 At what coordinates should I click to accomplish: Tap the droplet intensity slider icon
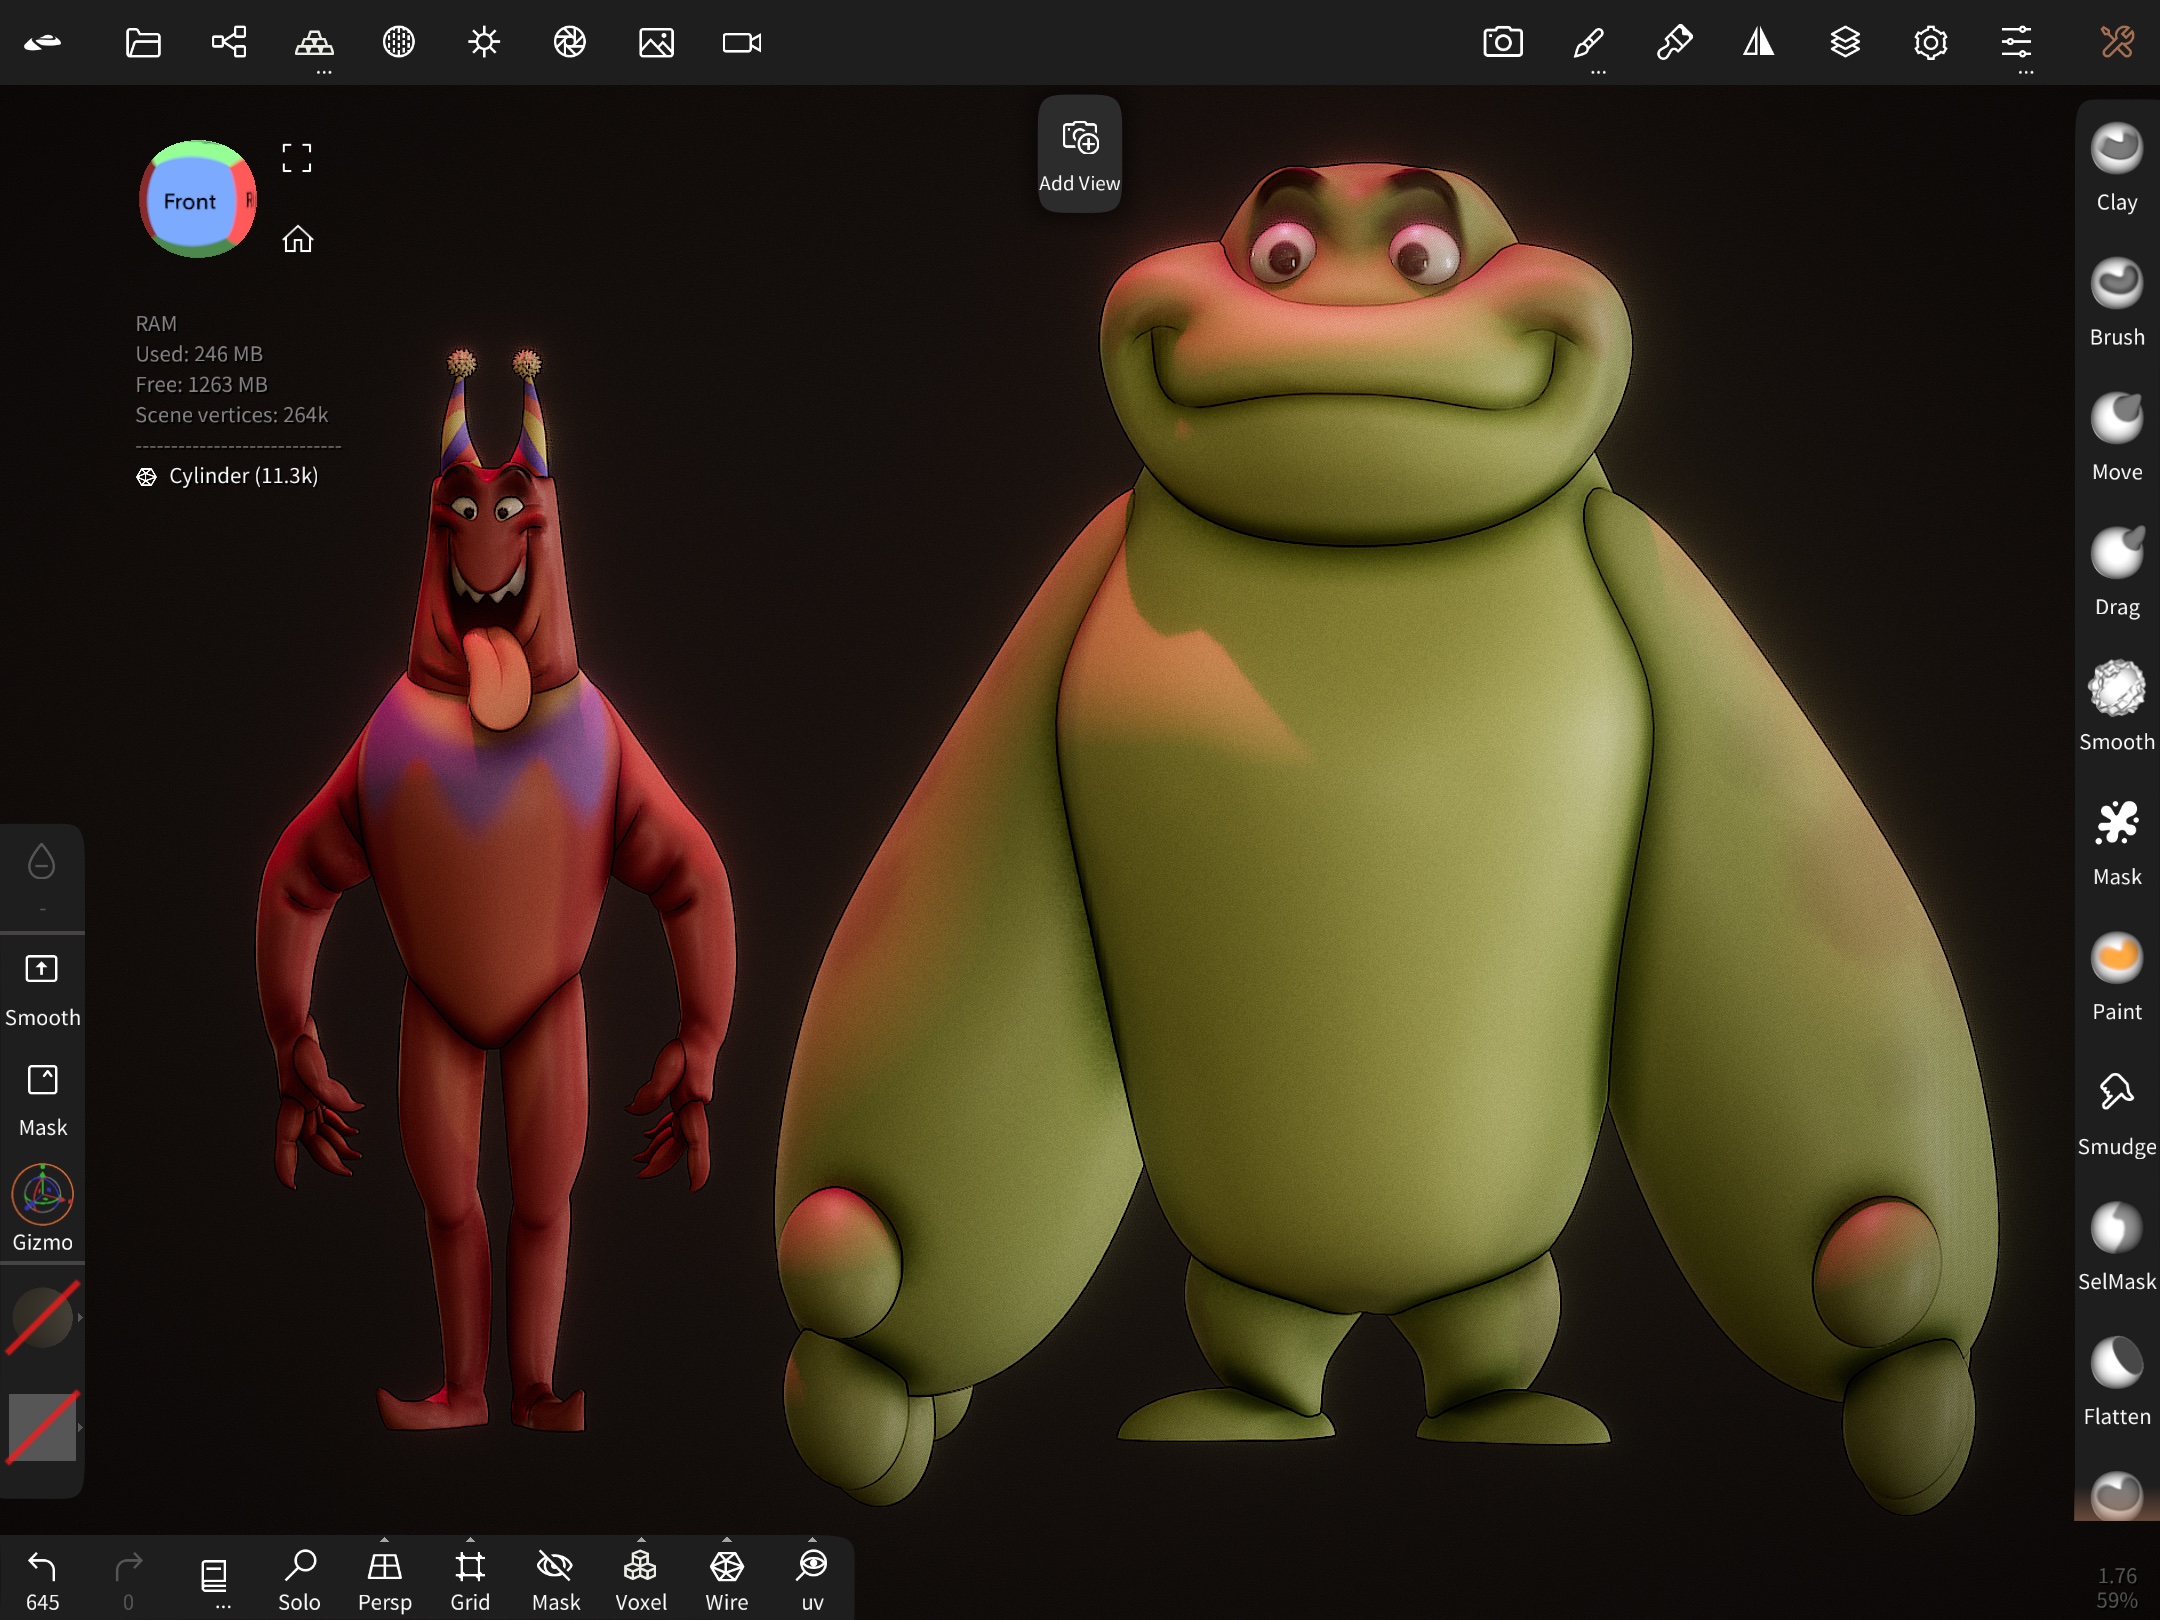click(x=41, y=861)
